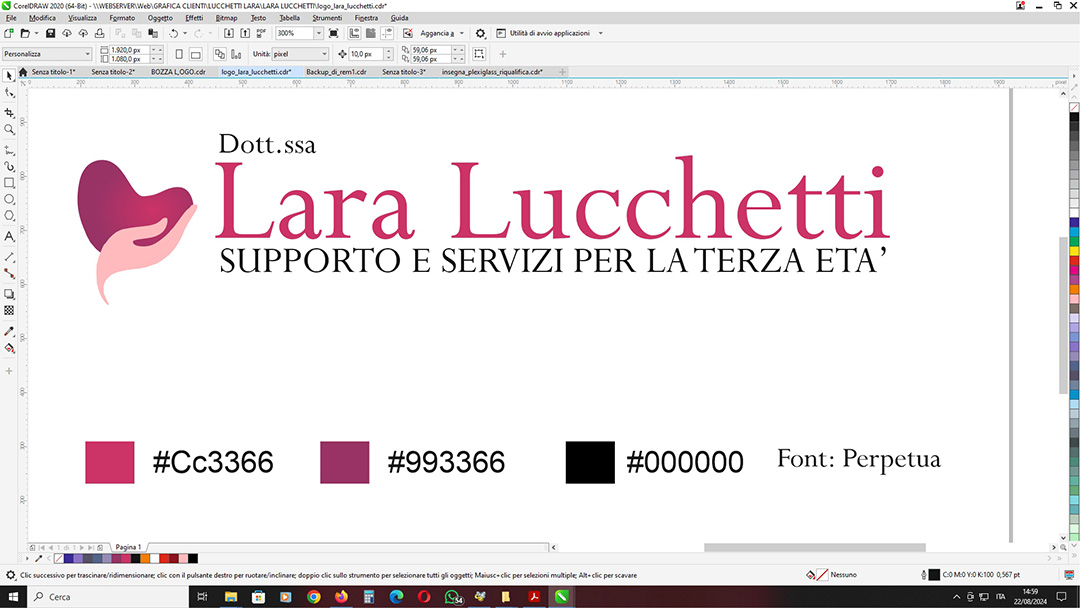Open the Options gear icon

click(x=480, y=33)
